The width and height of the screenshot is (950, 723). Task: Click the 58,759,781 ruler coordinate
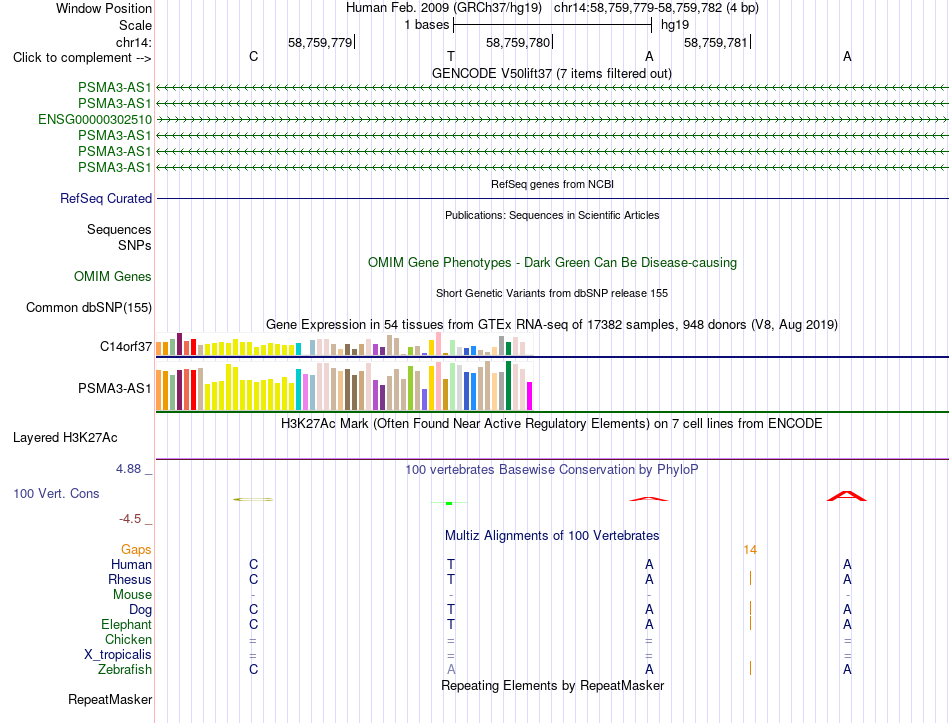click(x=716, y=42)
